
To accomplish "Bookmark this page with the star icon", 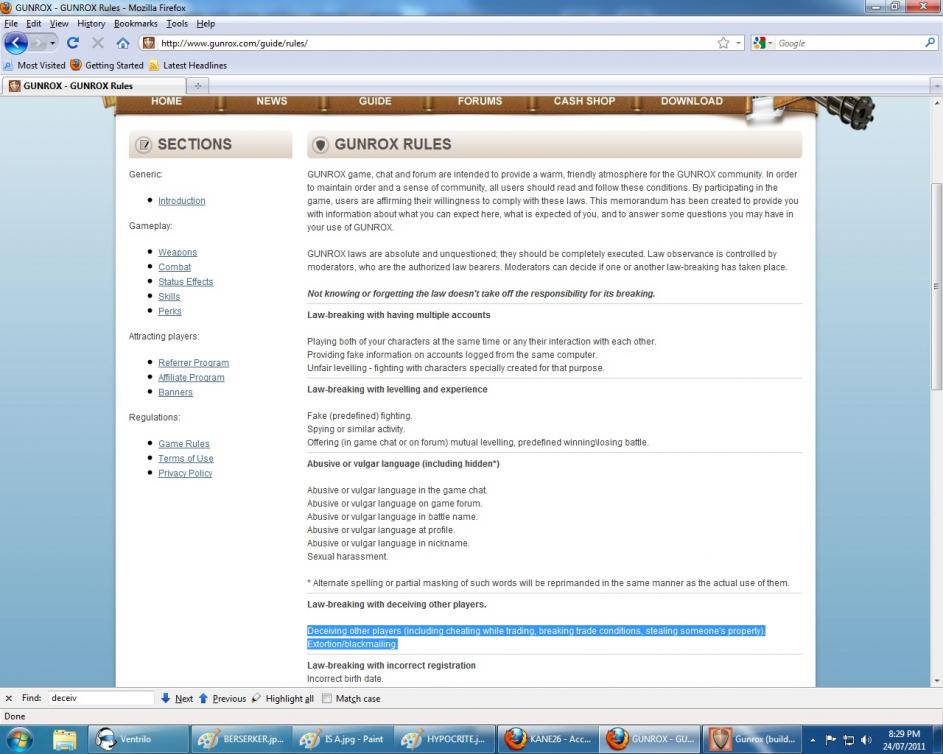I will click(723, 43).
